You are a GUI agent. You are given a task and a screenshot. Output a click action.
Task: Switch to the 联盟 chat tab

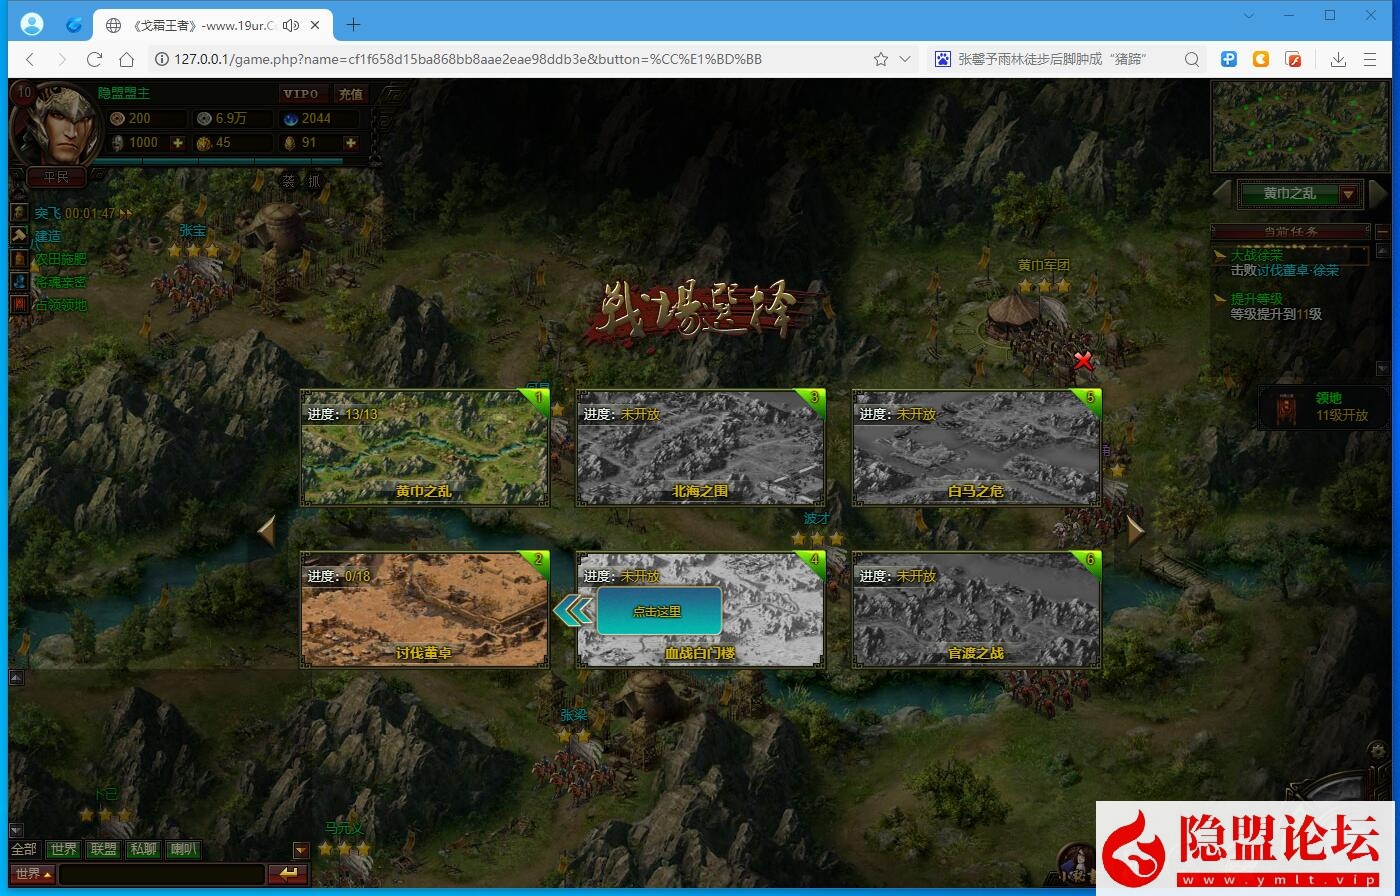pos(103,850)
